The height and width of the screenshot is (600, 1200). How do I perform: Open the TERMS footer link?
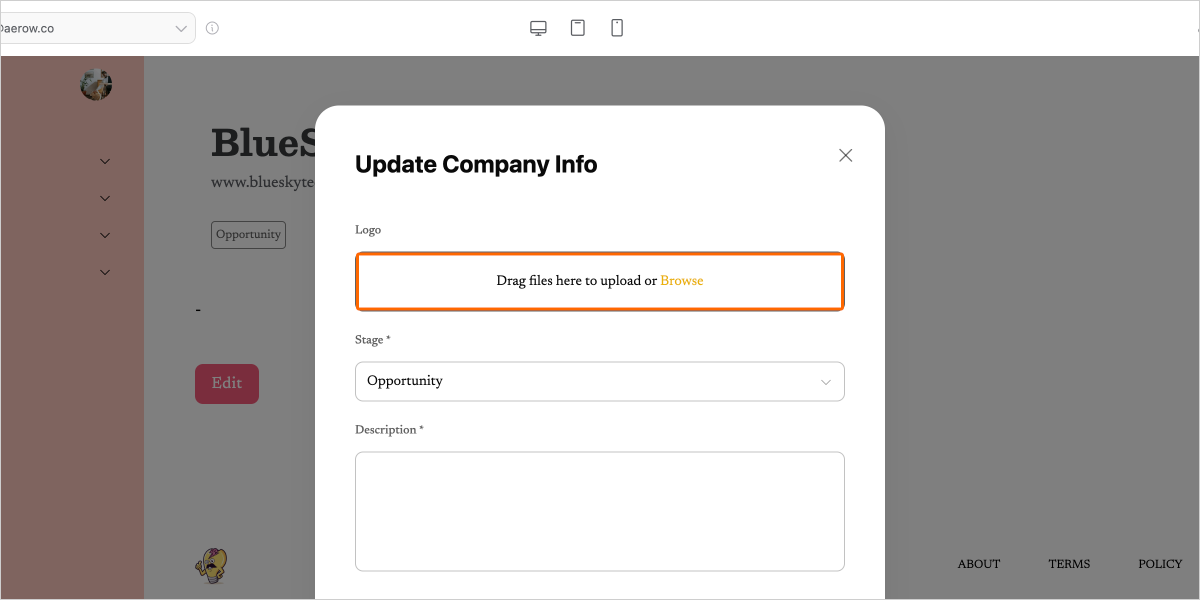point(1069,564)
